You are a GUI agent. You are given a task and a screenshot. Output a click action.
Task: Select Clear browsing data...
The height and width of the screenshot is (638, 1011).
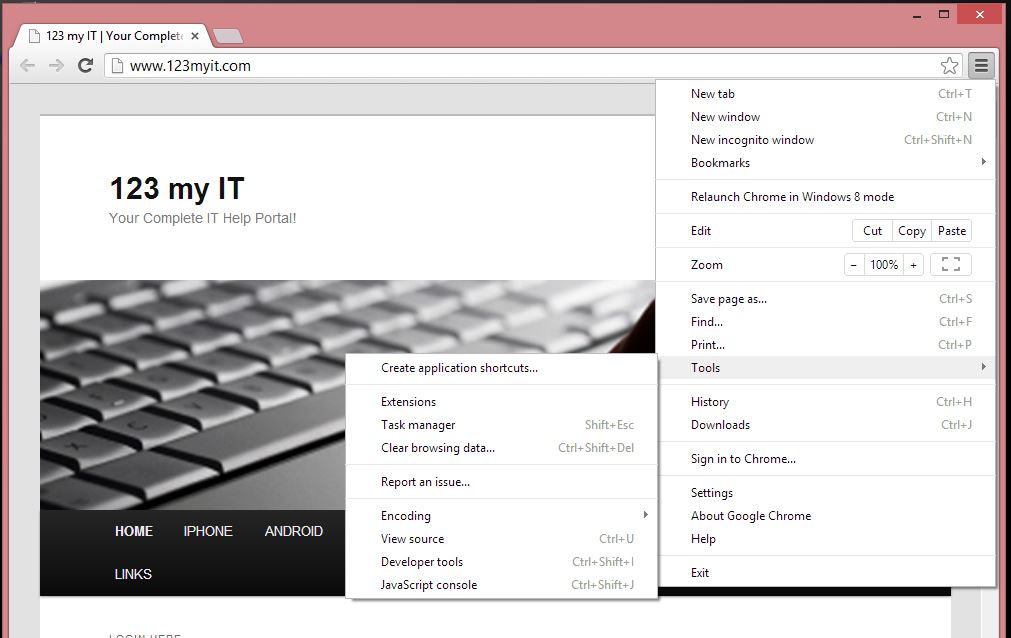502,448
